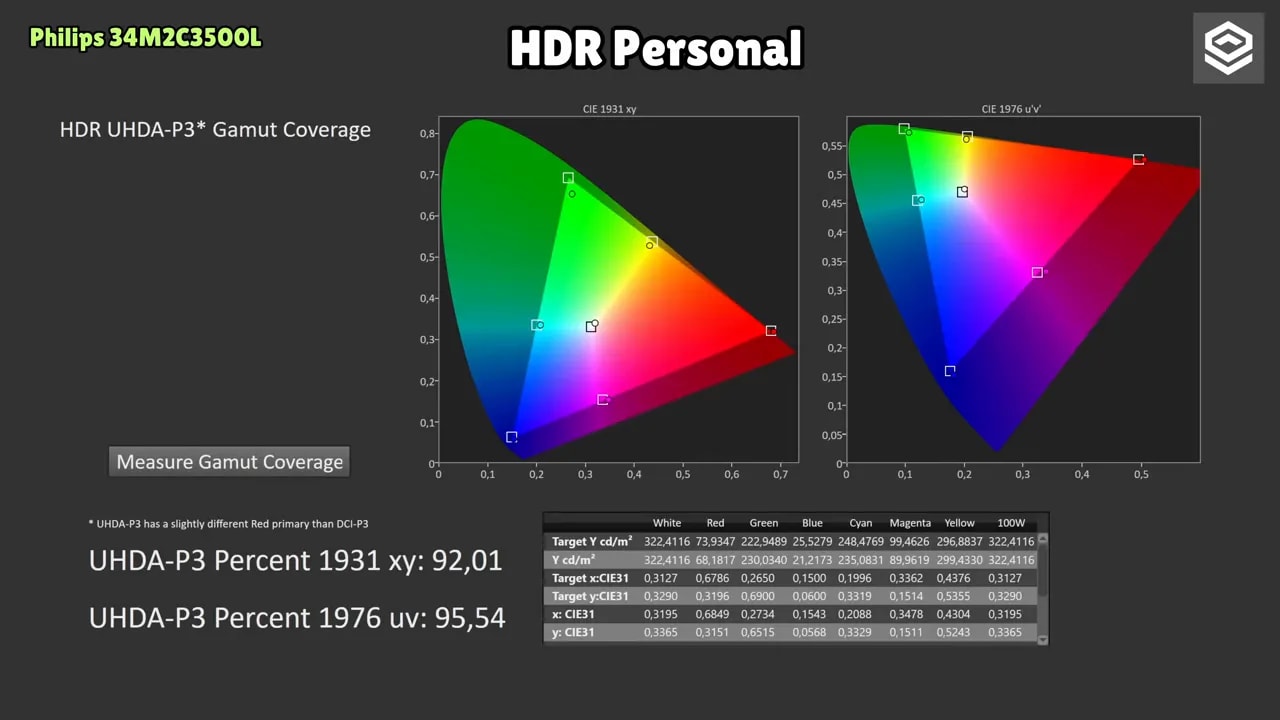Click the cell value 0,6900
The image size is (1280, 720).
[764, 596]
